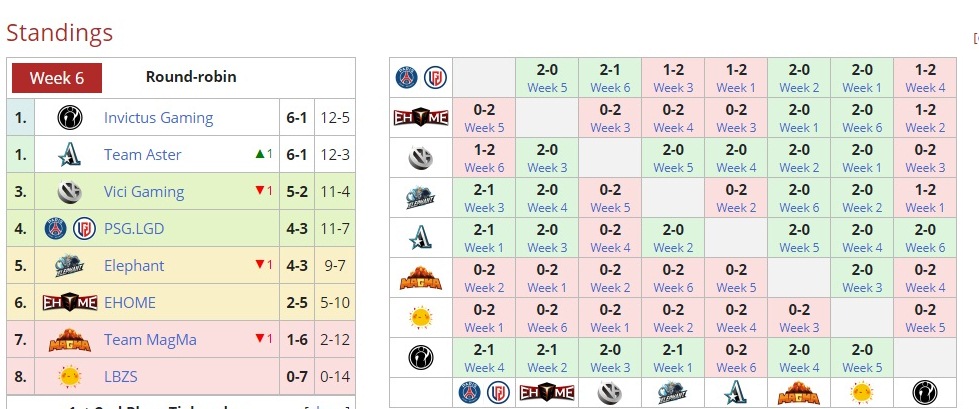Click Invictus Gaming logo in crosstable bottom row
This screenshot has width=979, height=409.
pos(925,393)
